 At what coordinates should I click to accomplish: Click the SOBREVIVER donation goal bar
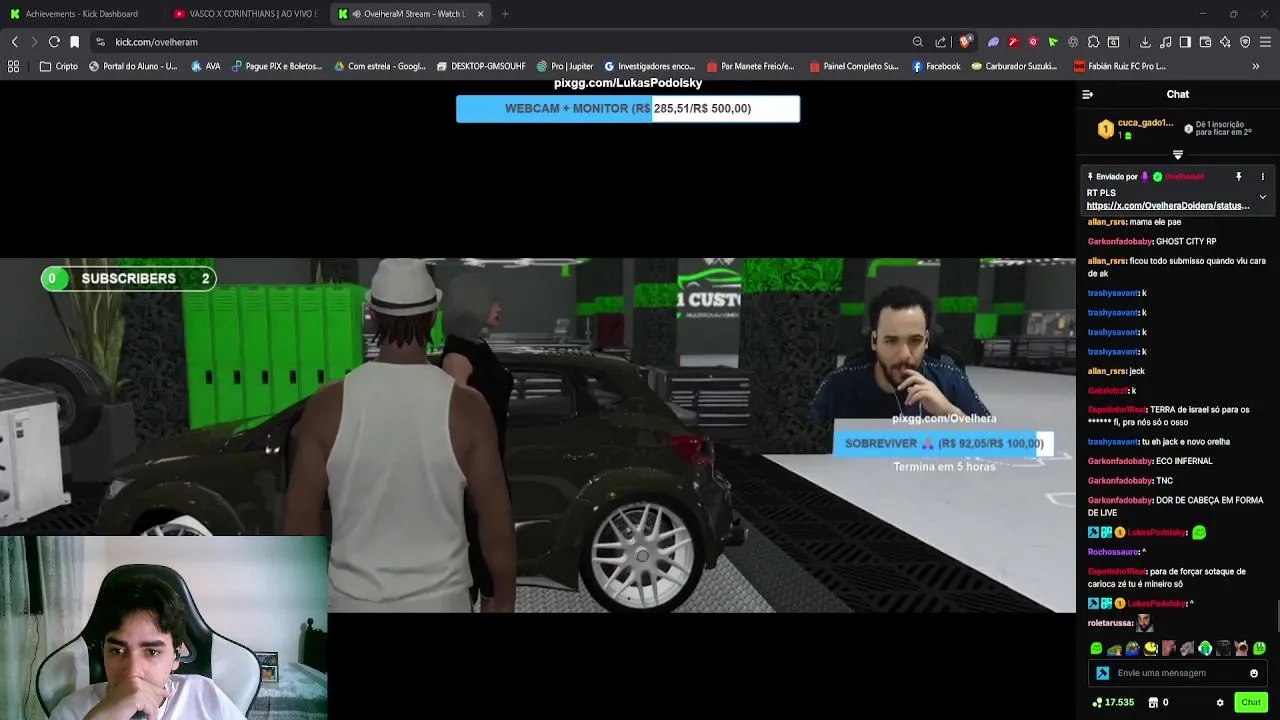point(943,443)
